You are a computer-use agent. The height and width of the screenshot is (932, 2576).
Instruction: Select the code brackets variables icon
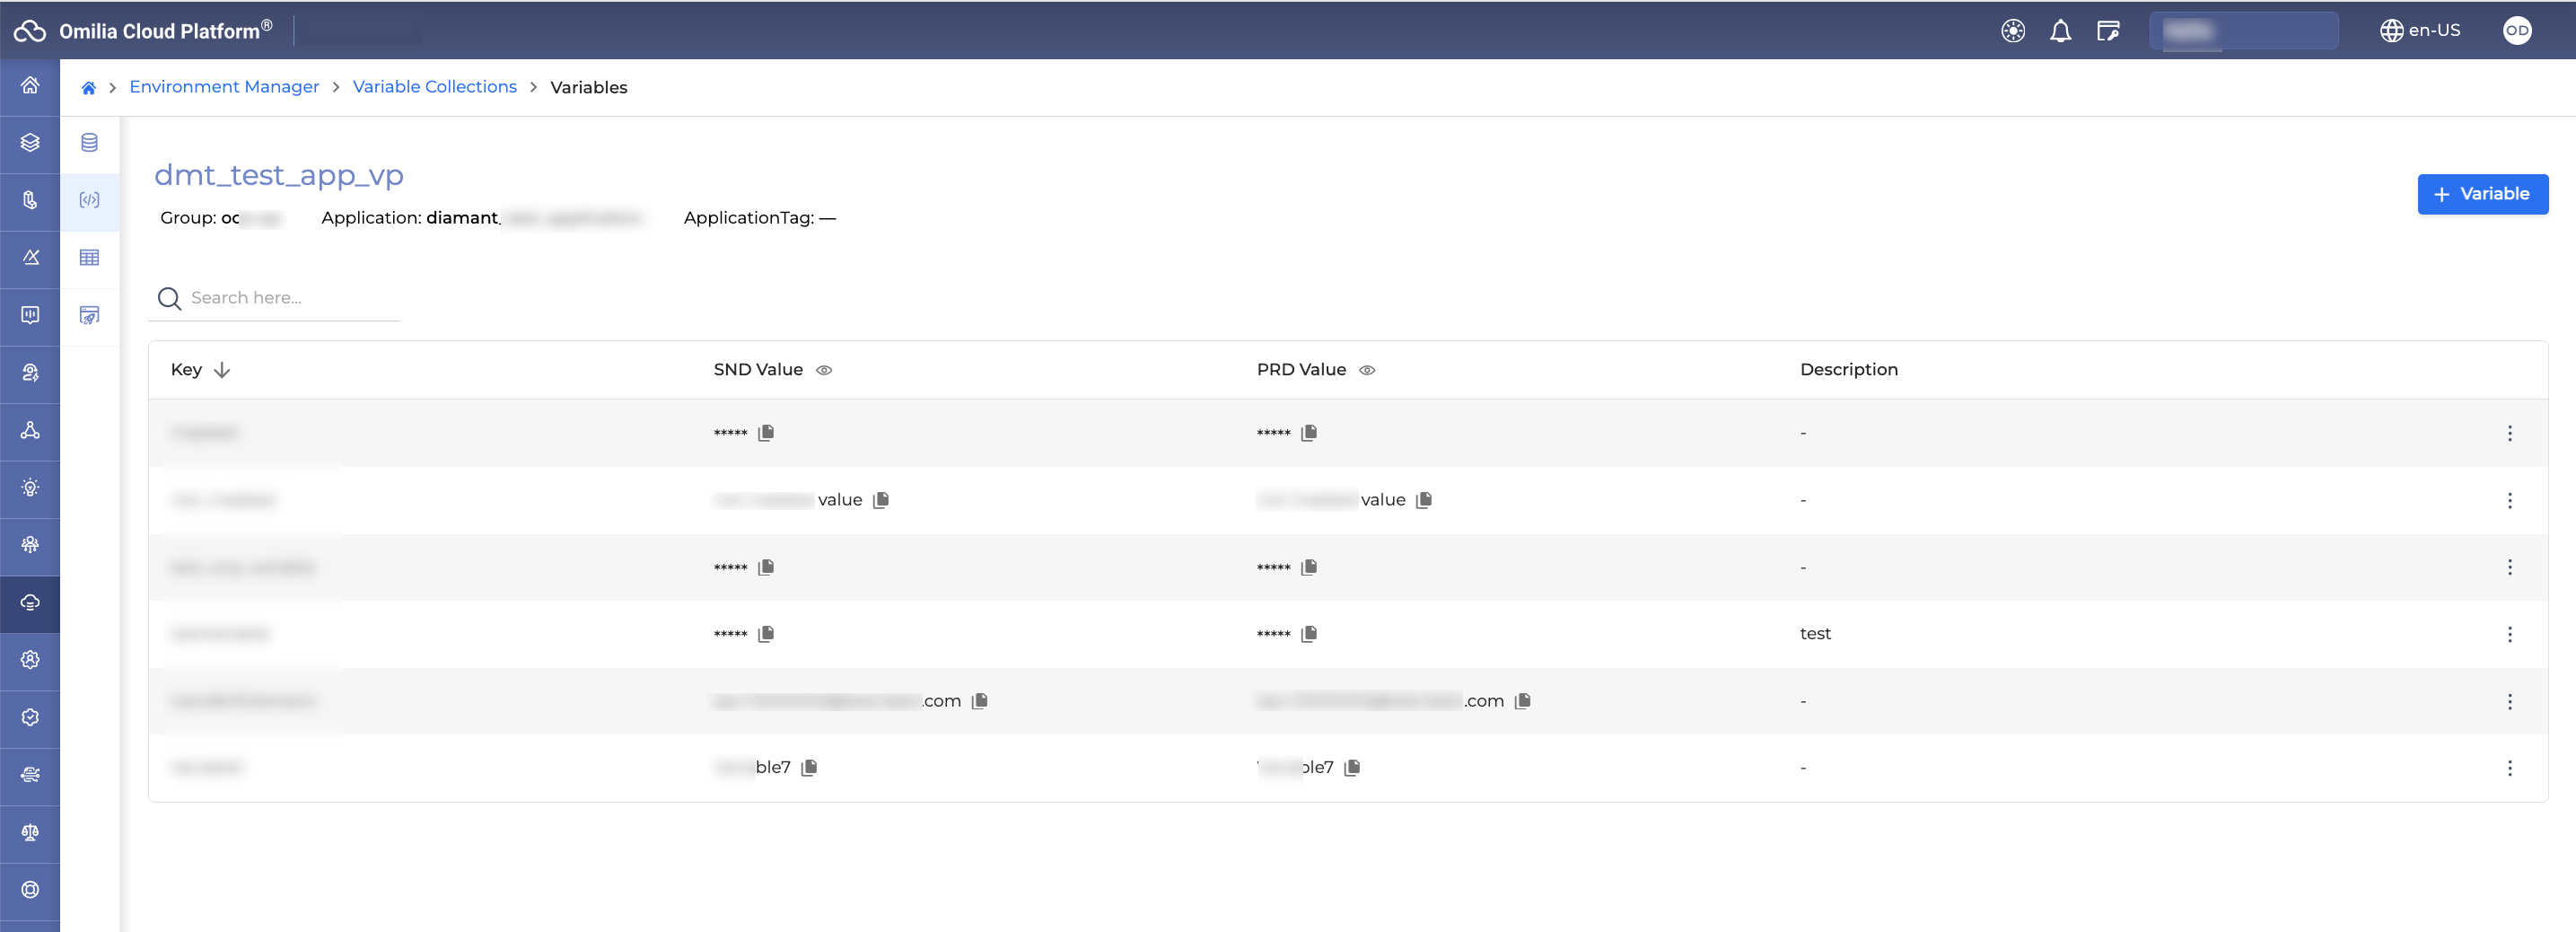pyautogui.click(x=89, y=200)
